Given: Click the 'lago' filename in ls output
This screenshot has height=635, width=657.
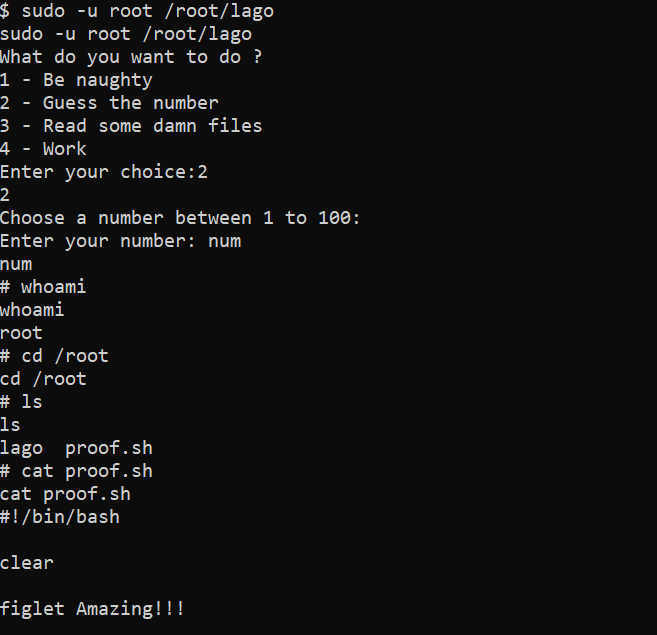Looking at the screenshot, I should click(x=21, y=449).
